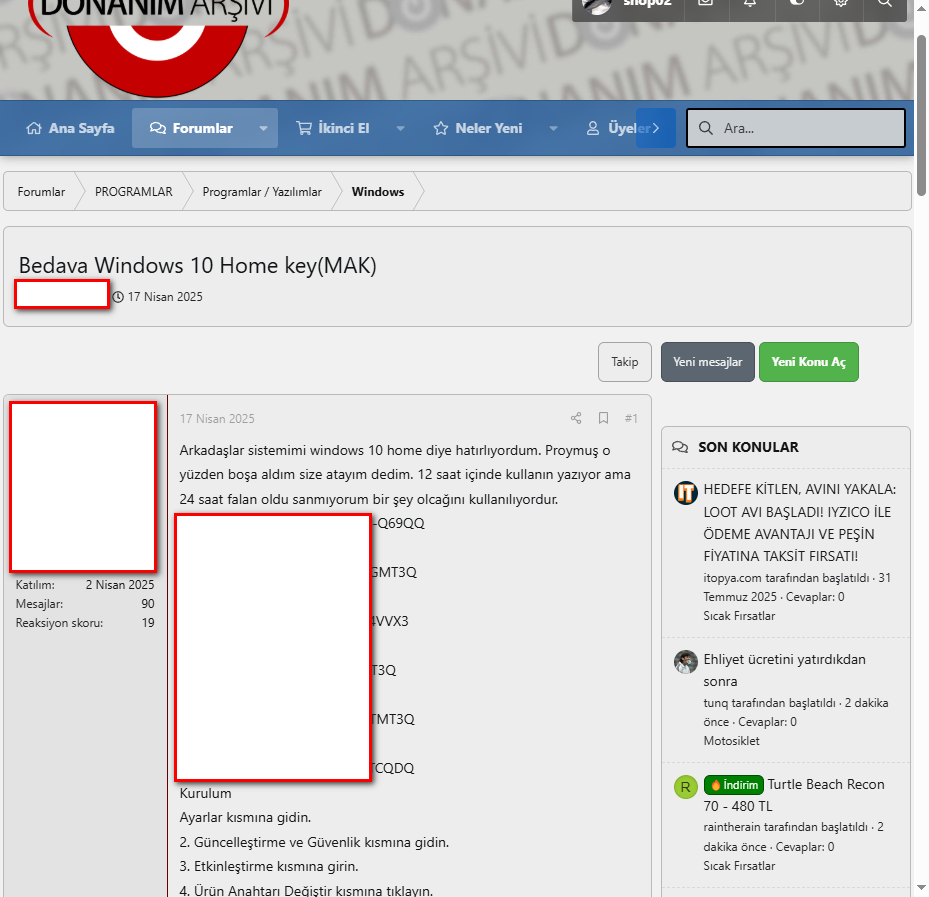Click the line "2. Güncelleştirme ve Güvenlik kısmına gidin."
929x897 pixels.
click(314, 842)
